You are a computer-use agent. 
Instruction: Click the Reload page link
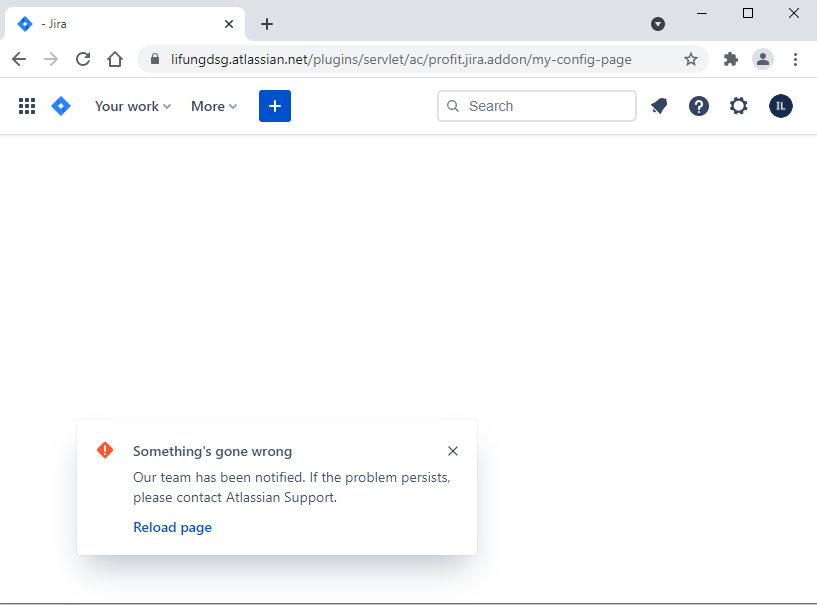(172, 526)
